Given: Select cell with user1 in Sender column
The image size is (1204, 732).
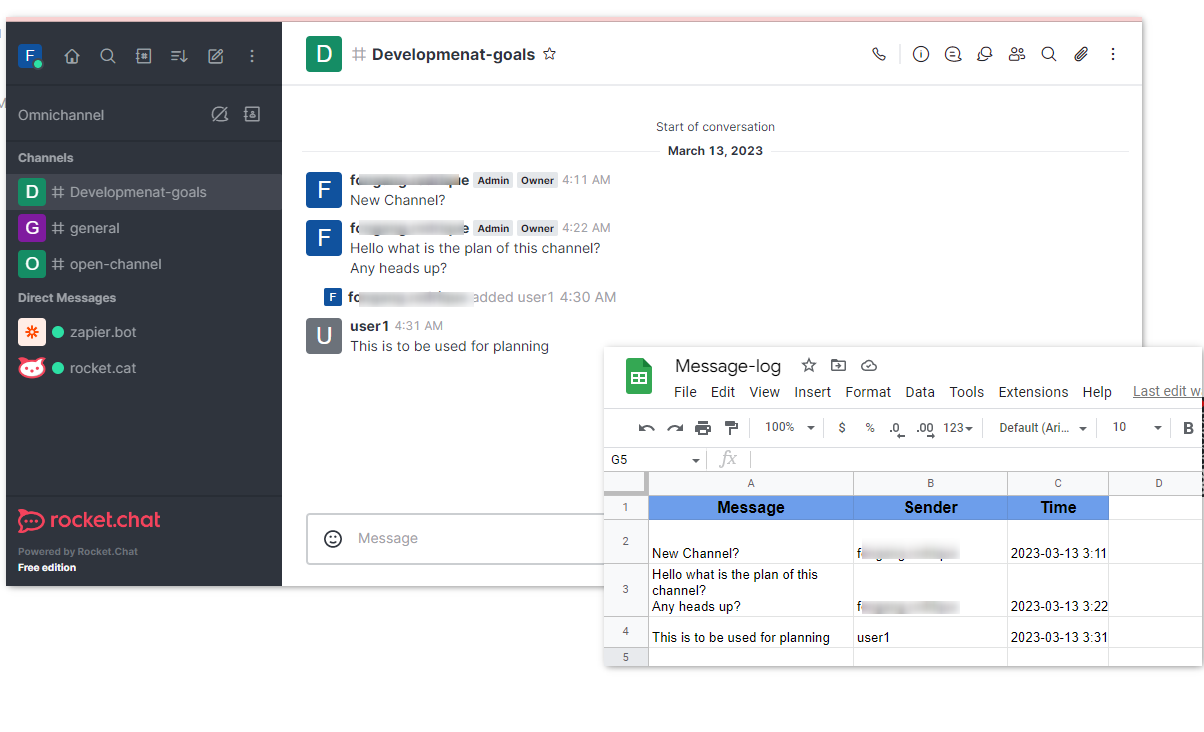Looking at the screenshot, I should coord(930,632).
